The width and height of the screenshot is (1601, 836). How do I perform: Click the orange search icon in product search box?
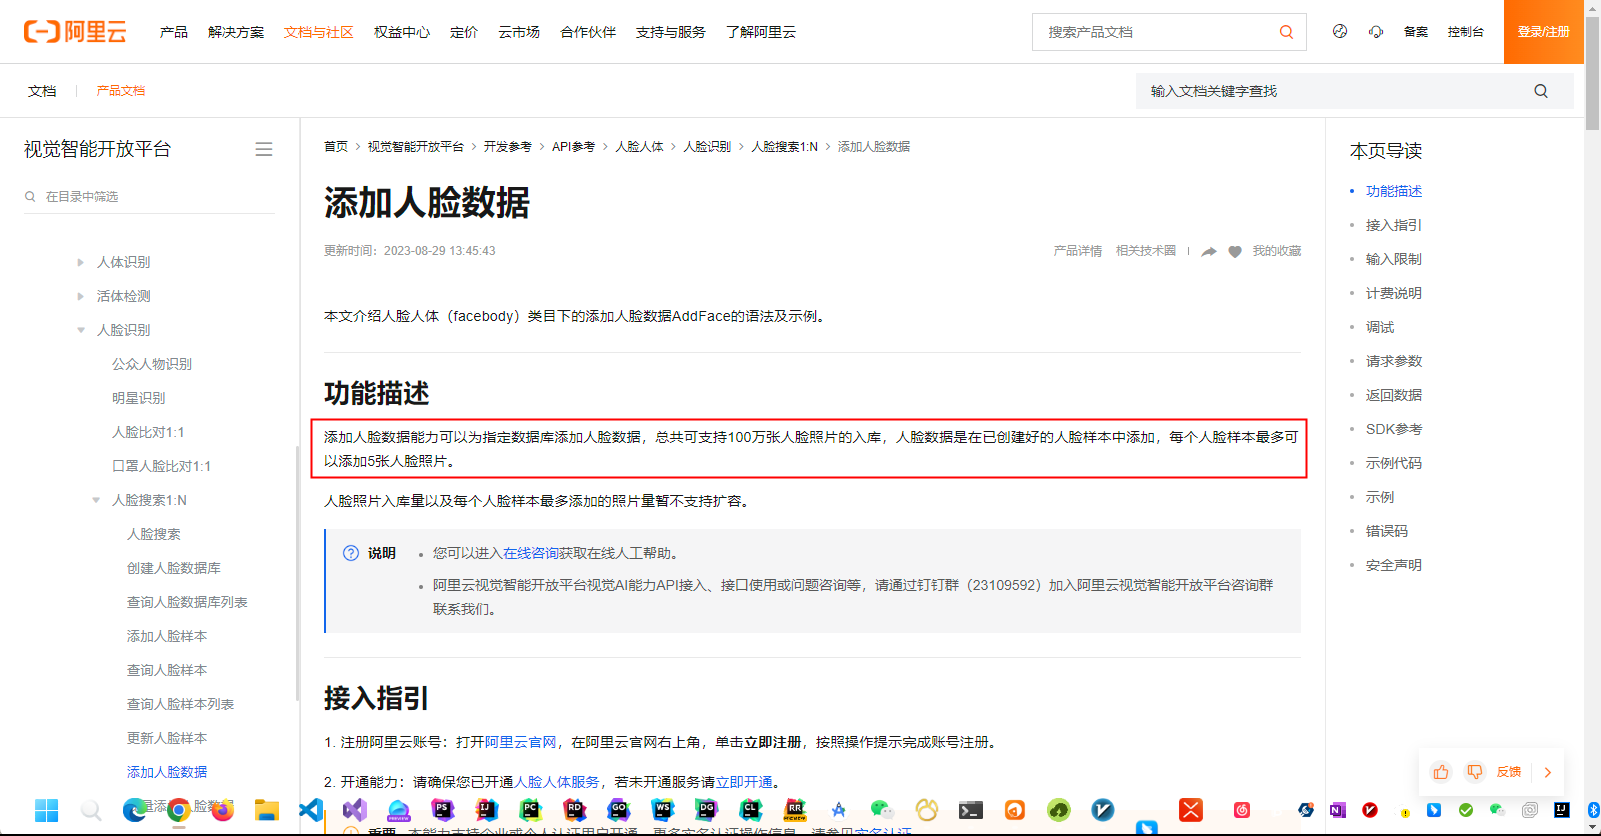pyautogui.click(x=1286, y=32)
